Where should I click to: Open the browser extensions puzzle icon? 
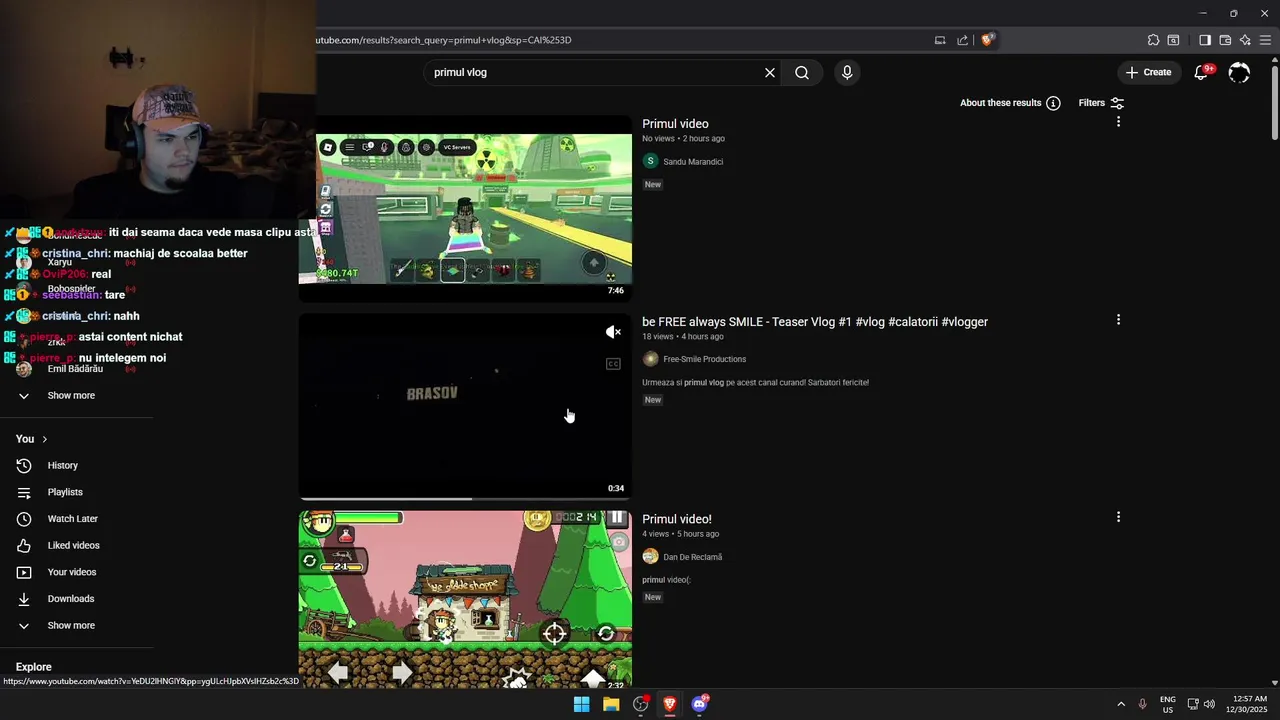1153,40
